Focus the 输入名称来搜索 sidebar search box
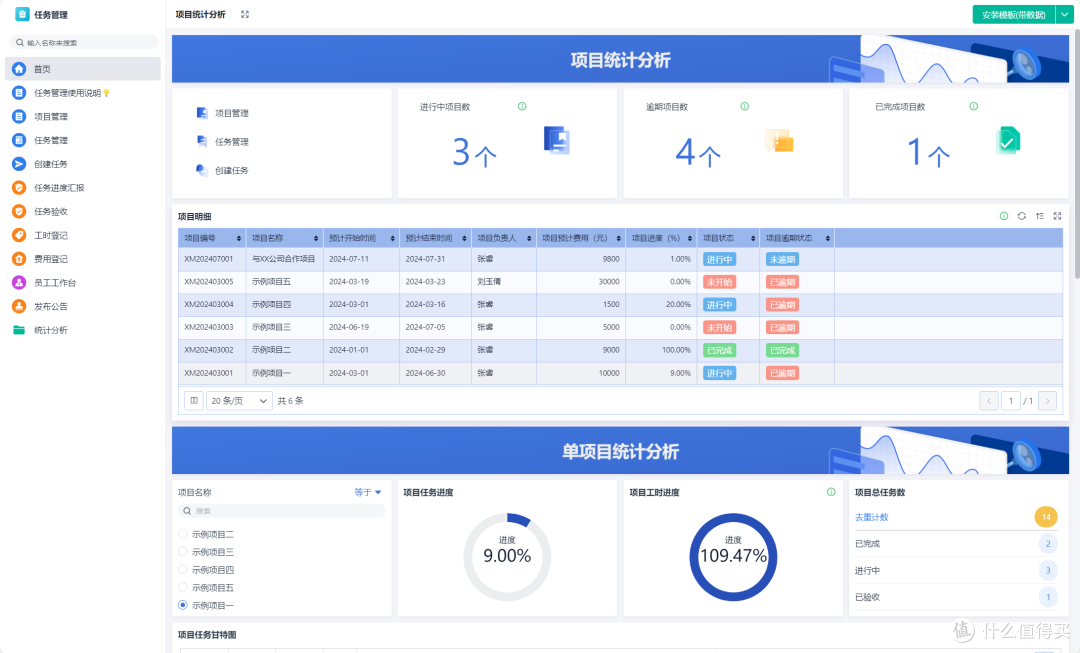 tap(84, 43)
